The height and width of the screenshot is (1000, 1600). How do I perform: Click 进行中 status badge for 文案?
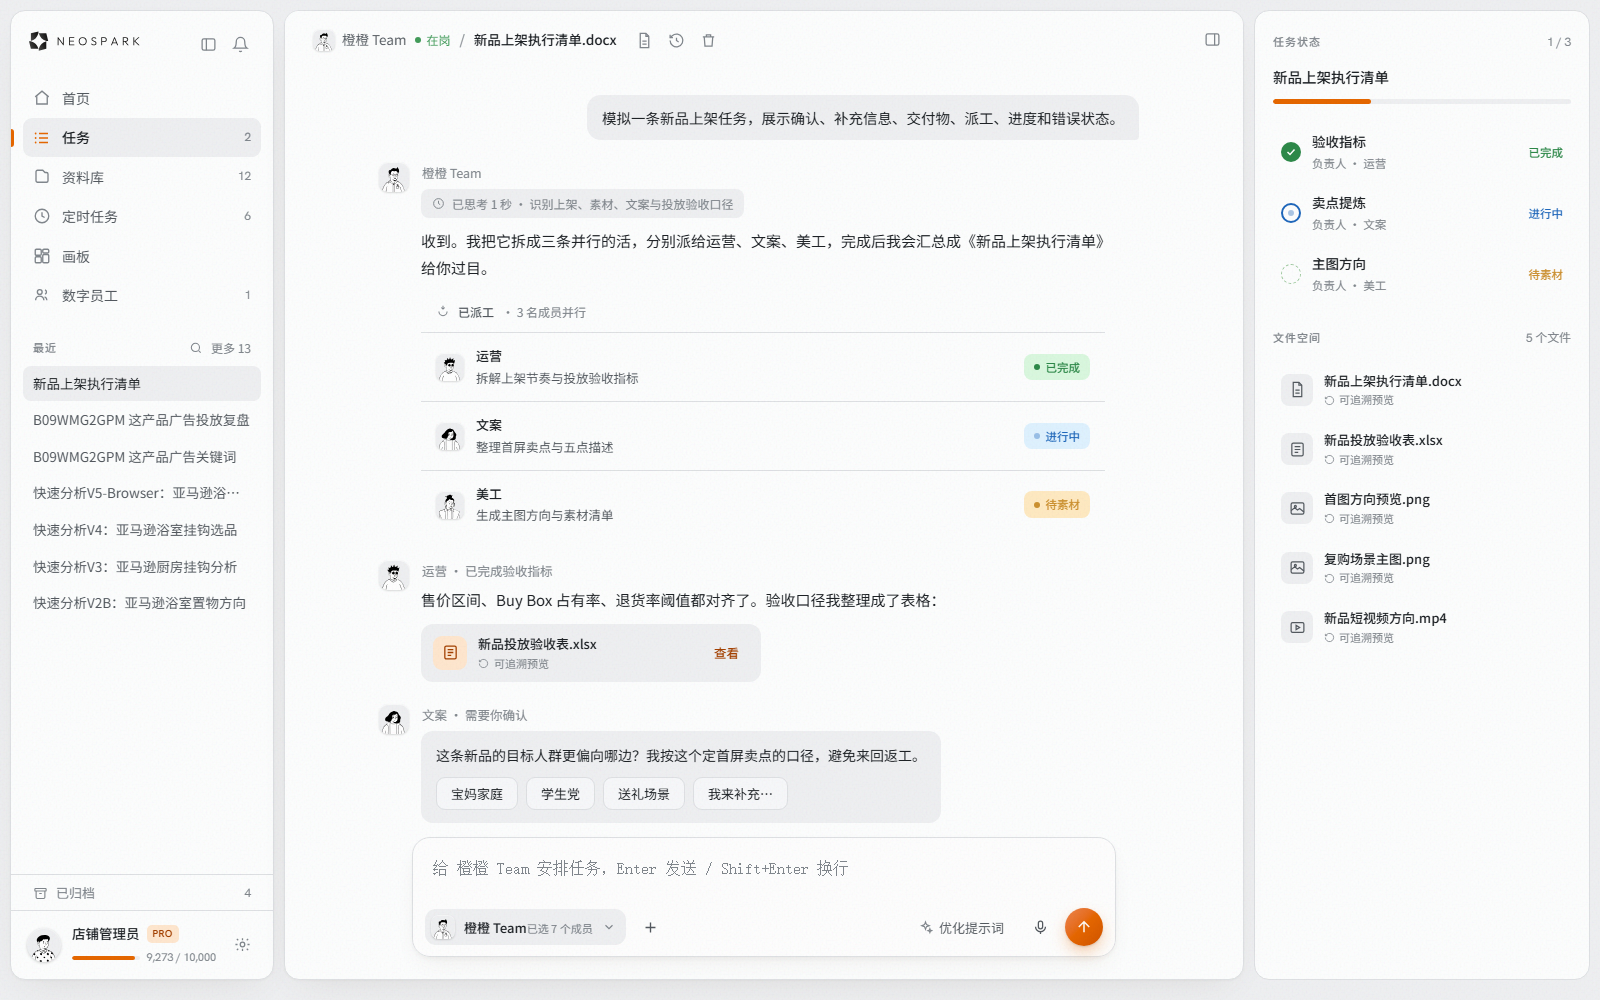1056,436
